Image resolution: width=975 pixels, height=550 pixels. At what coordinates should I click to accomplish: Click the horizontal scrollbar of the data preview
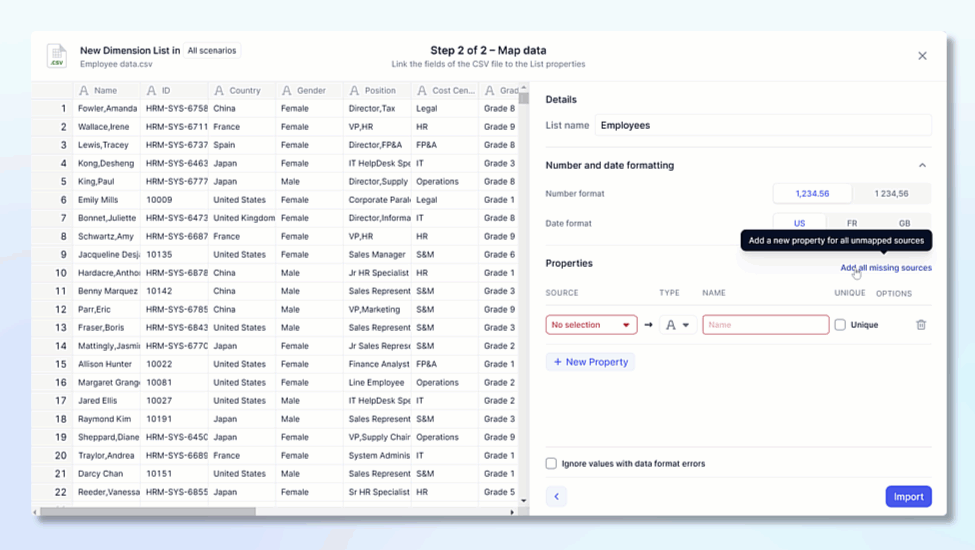click(147, 511)
